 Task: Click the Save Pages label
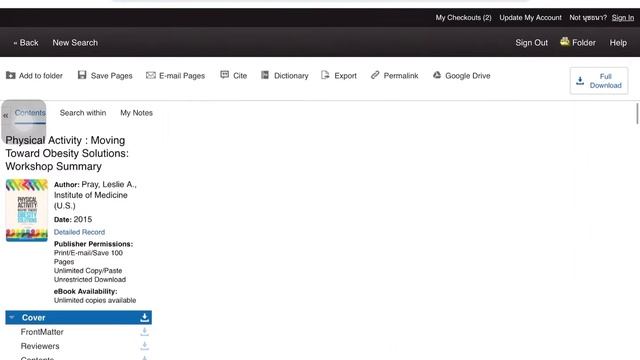point(111,76)
